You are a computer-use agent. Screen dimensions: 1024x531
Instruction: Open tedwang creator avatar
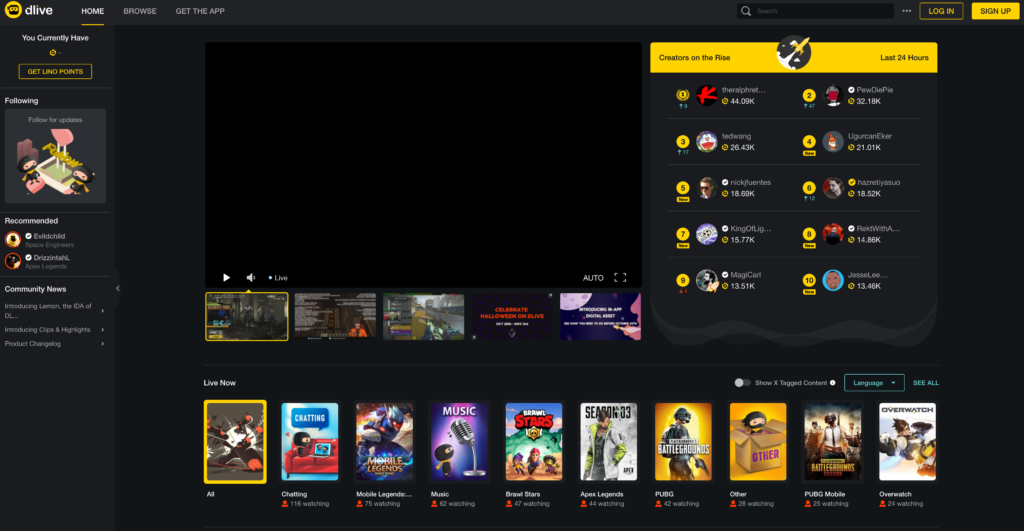(707, 142)
